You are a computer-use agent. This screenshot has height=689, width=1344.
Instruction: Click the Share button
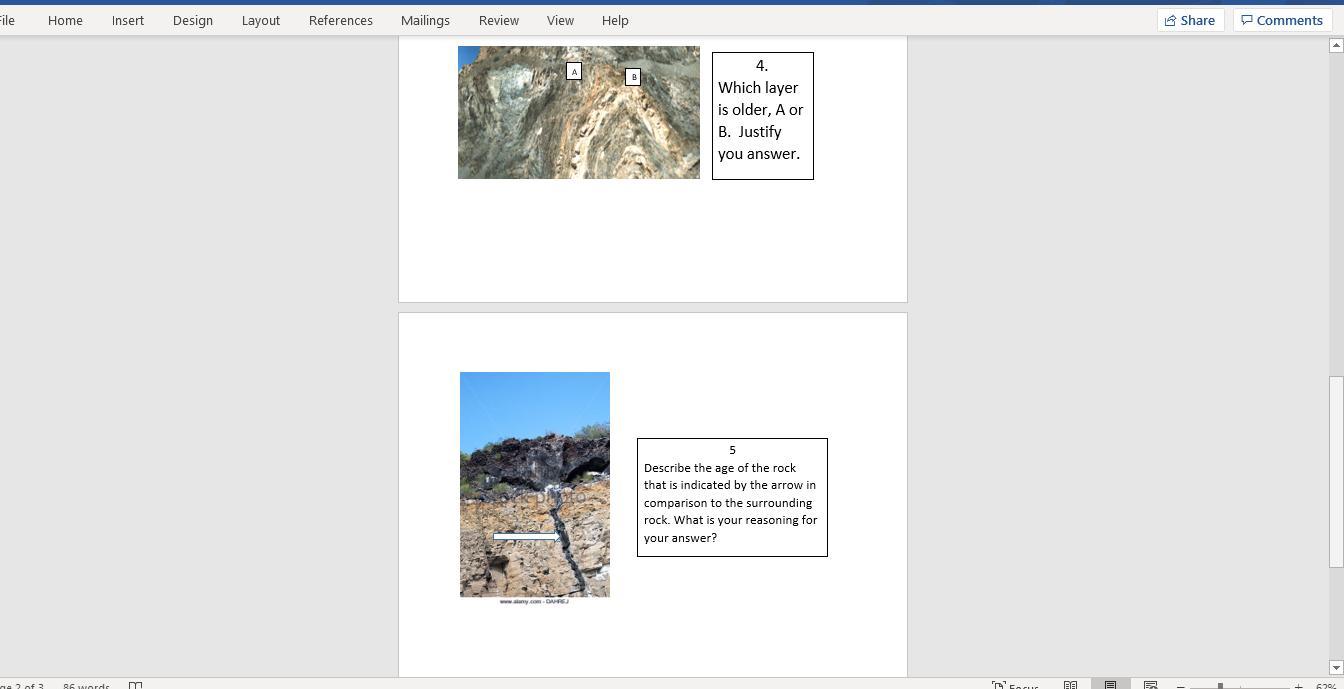click(x=1190, y=20)
